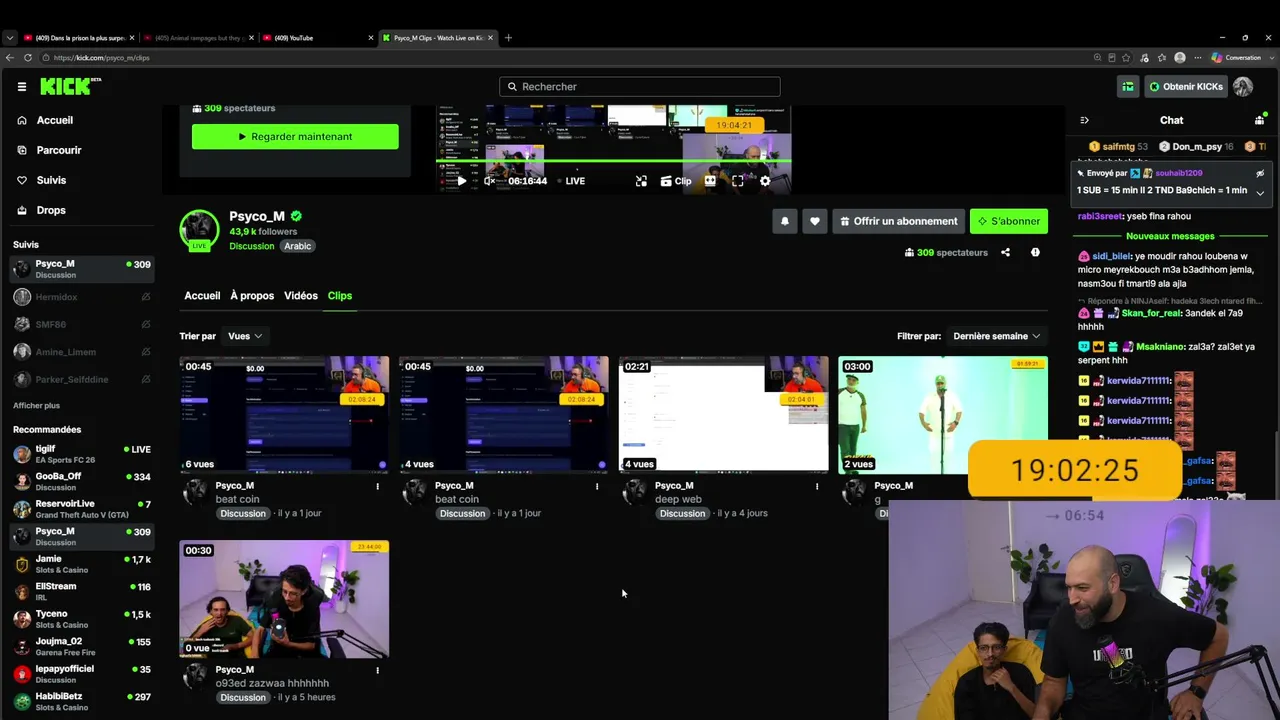Follow Psyco_M with the heart button
This screenshot has width=1280, height=720.
tap(815, 221)
